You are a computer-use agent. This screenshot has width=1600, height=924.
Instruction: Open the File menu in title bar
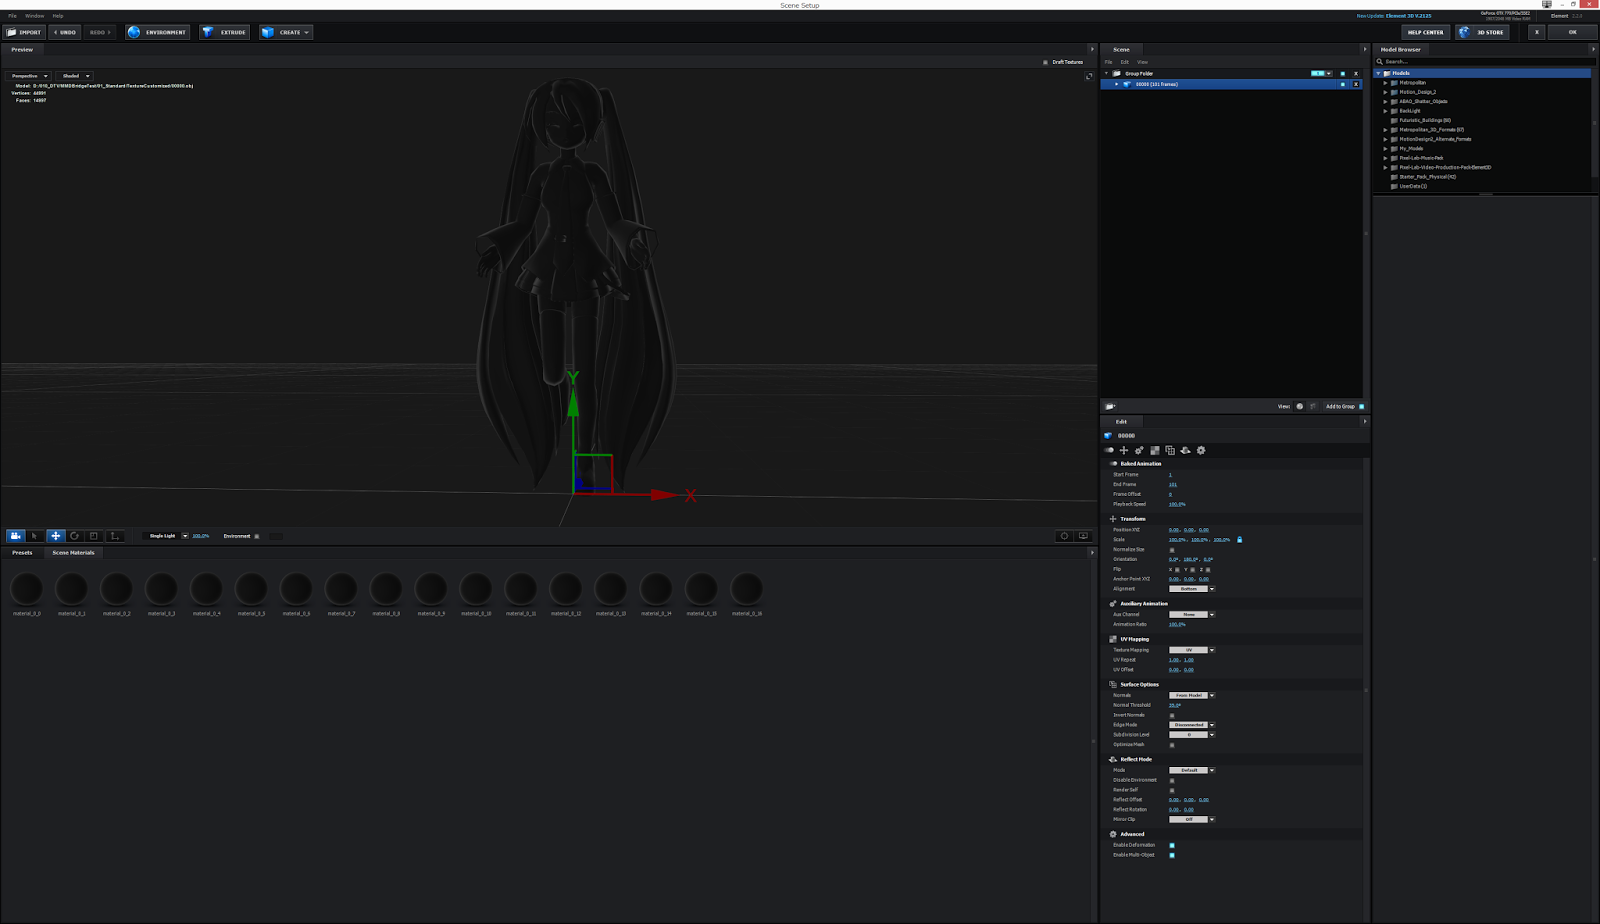(13, 16)
